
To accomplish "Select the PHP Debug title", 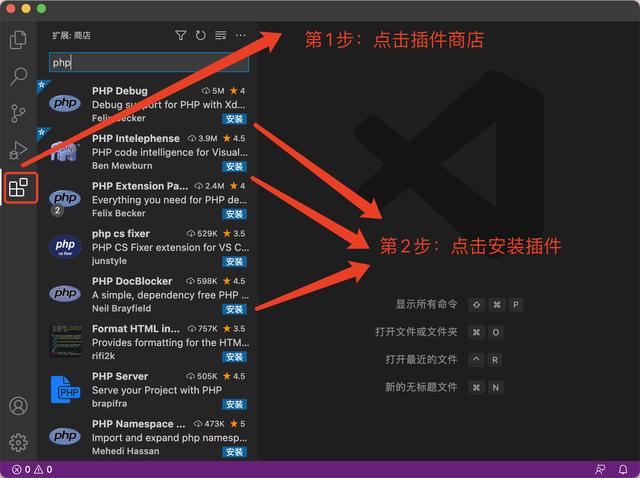I will (120, 91).
